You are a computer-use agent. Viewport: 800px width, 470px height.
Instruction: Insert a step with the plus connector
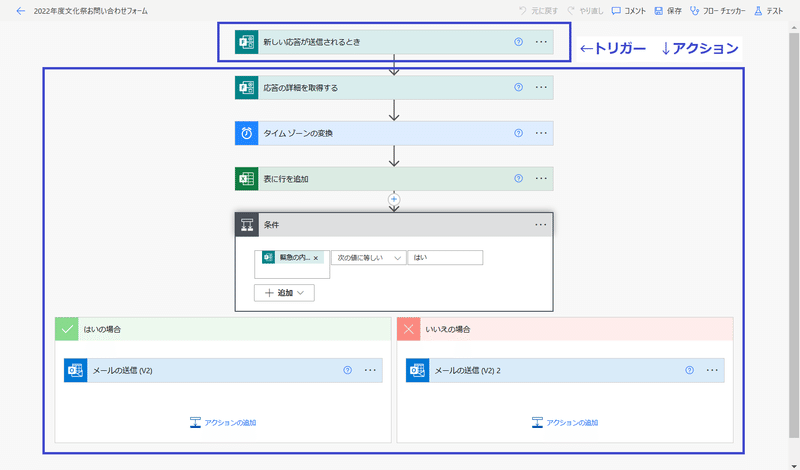point(394,199)
